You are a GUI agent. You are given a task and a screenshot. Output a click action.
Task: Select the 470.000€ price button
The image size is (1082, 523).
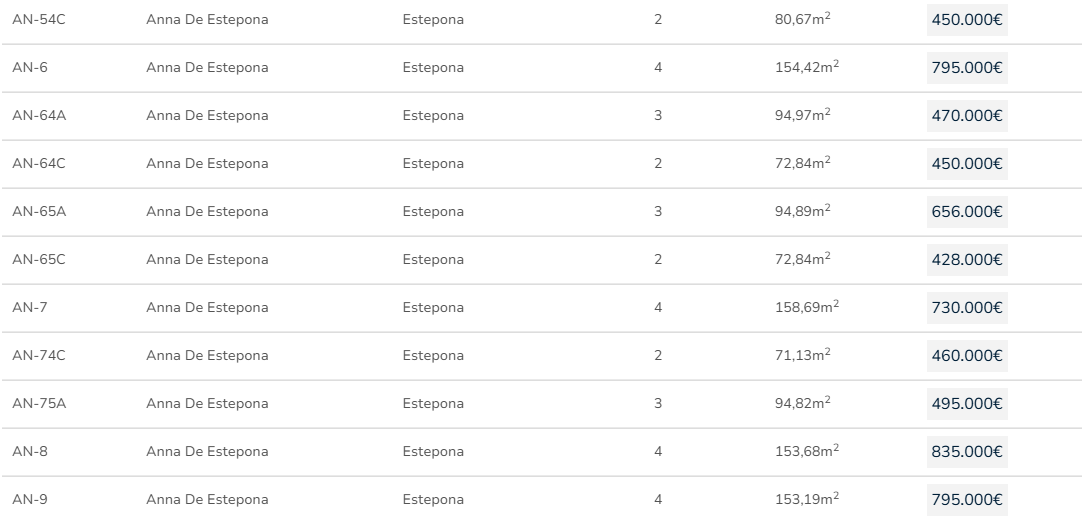tap(966, 116)
